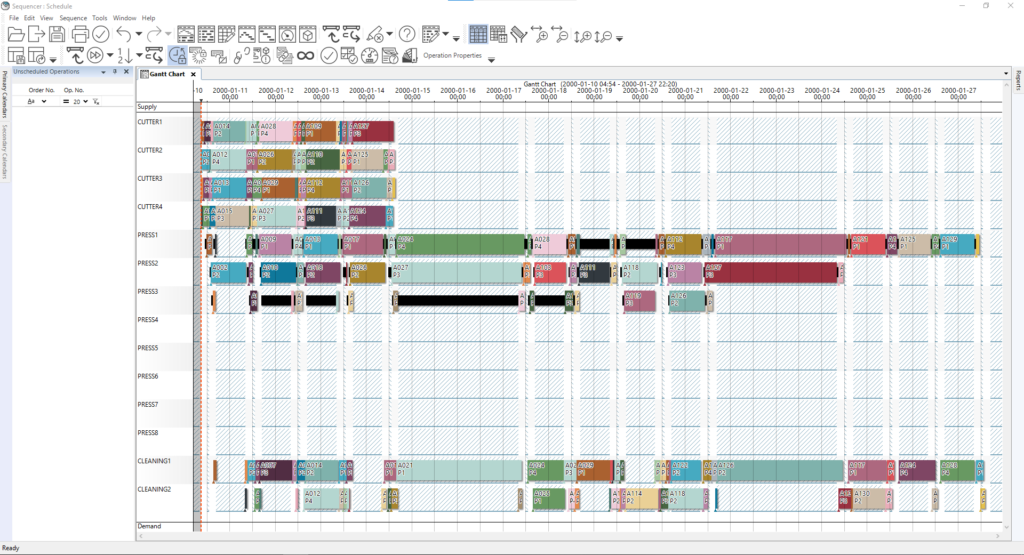1024x555 pixels.
Task: Click the Zoom in horizontally magnifier icon
Action: click(x=540, y=35)
